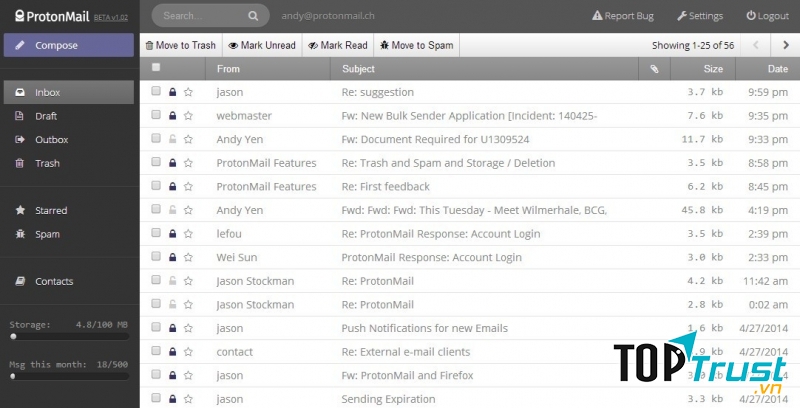Image resolution: width=800 pixels, height=408 pixels.
Task: Click Move to Spam button
Action: 417,45
